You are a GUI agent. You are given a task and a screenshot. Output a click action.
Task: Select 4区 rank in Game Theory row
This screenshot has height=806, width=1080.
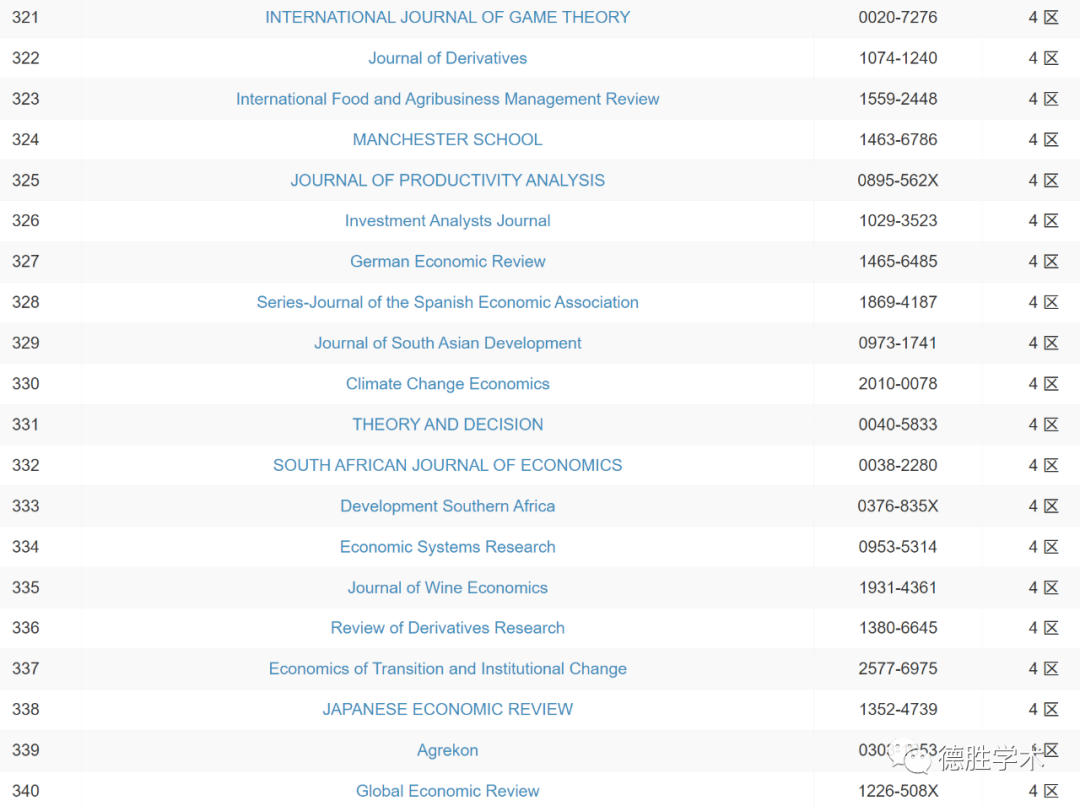tap(1043, 17)
